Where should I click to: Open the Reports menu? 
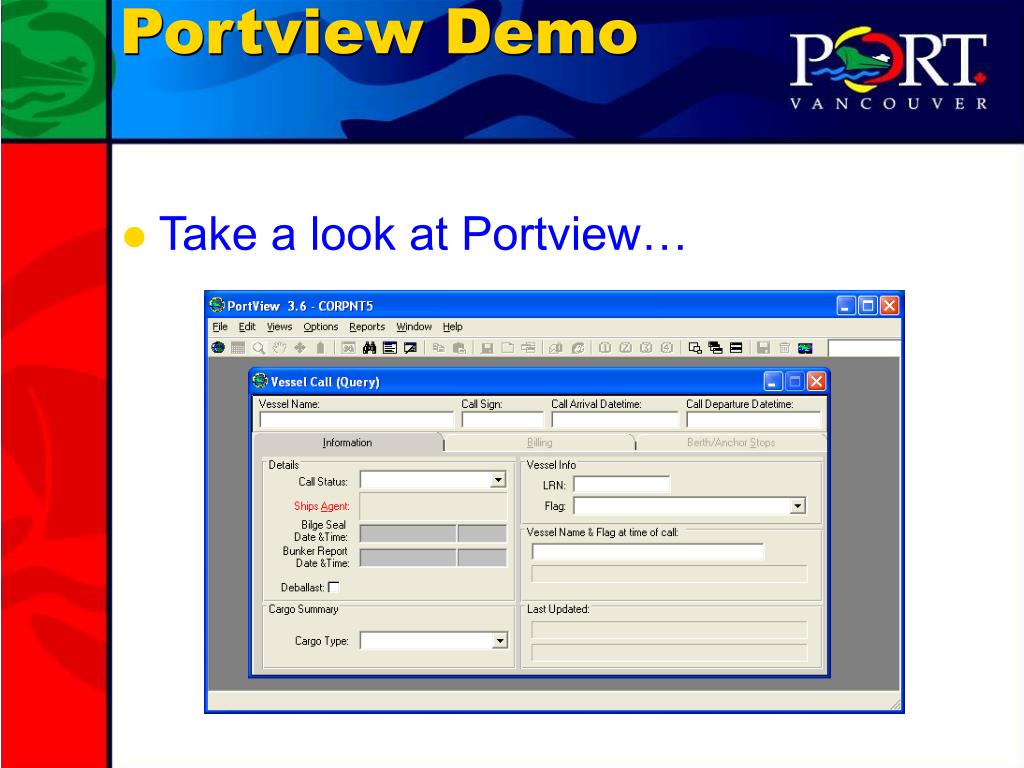tap(367, 327)
